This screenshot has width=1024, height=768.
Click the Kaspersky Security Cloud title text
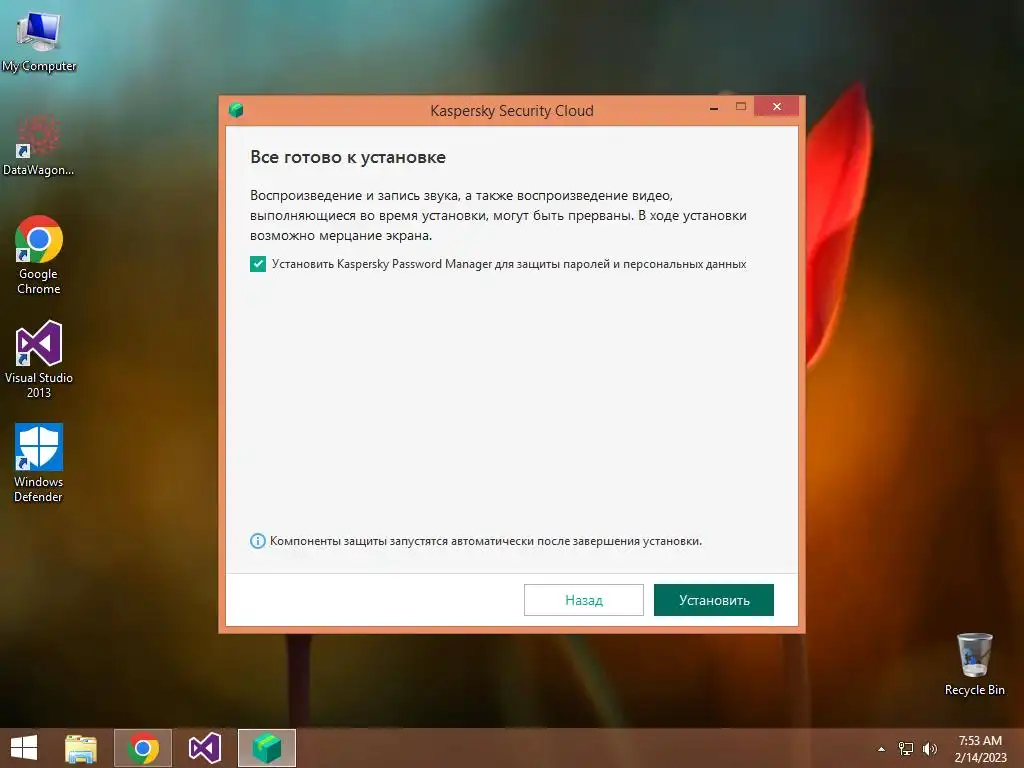512,110
